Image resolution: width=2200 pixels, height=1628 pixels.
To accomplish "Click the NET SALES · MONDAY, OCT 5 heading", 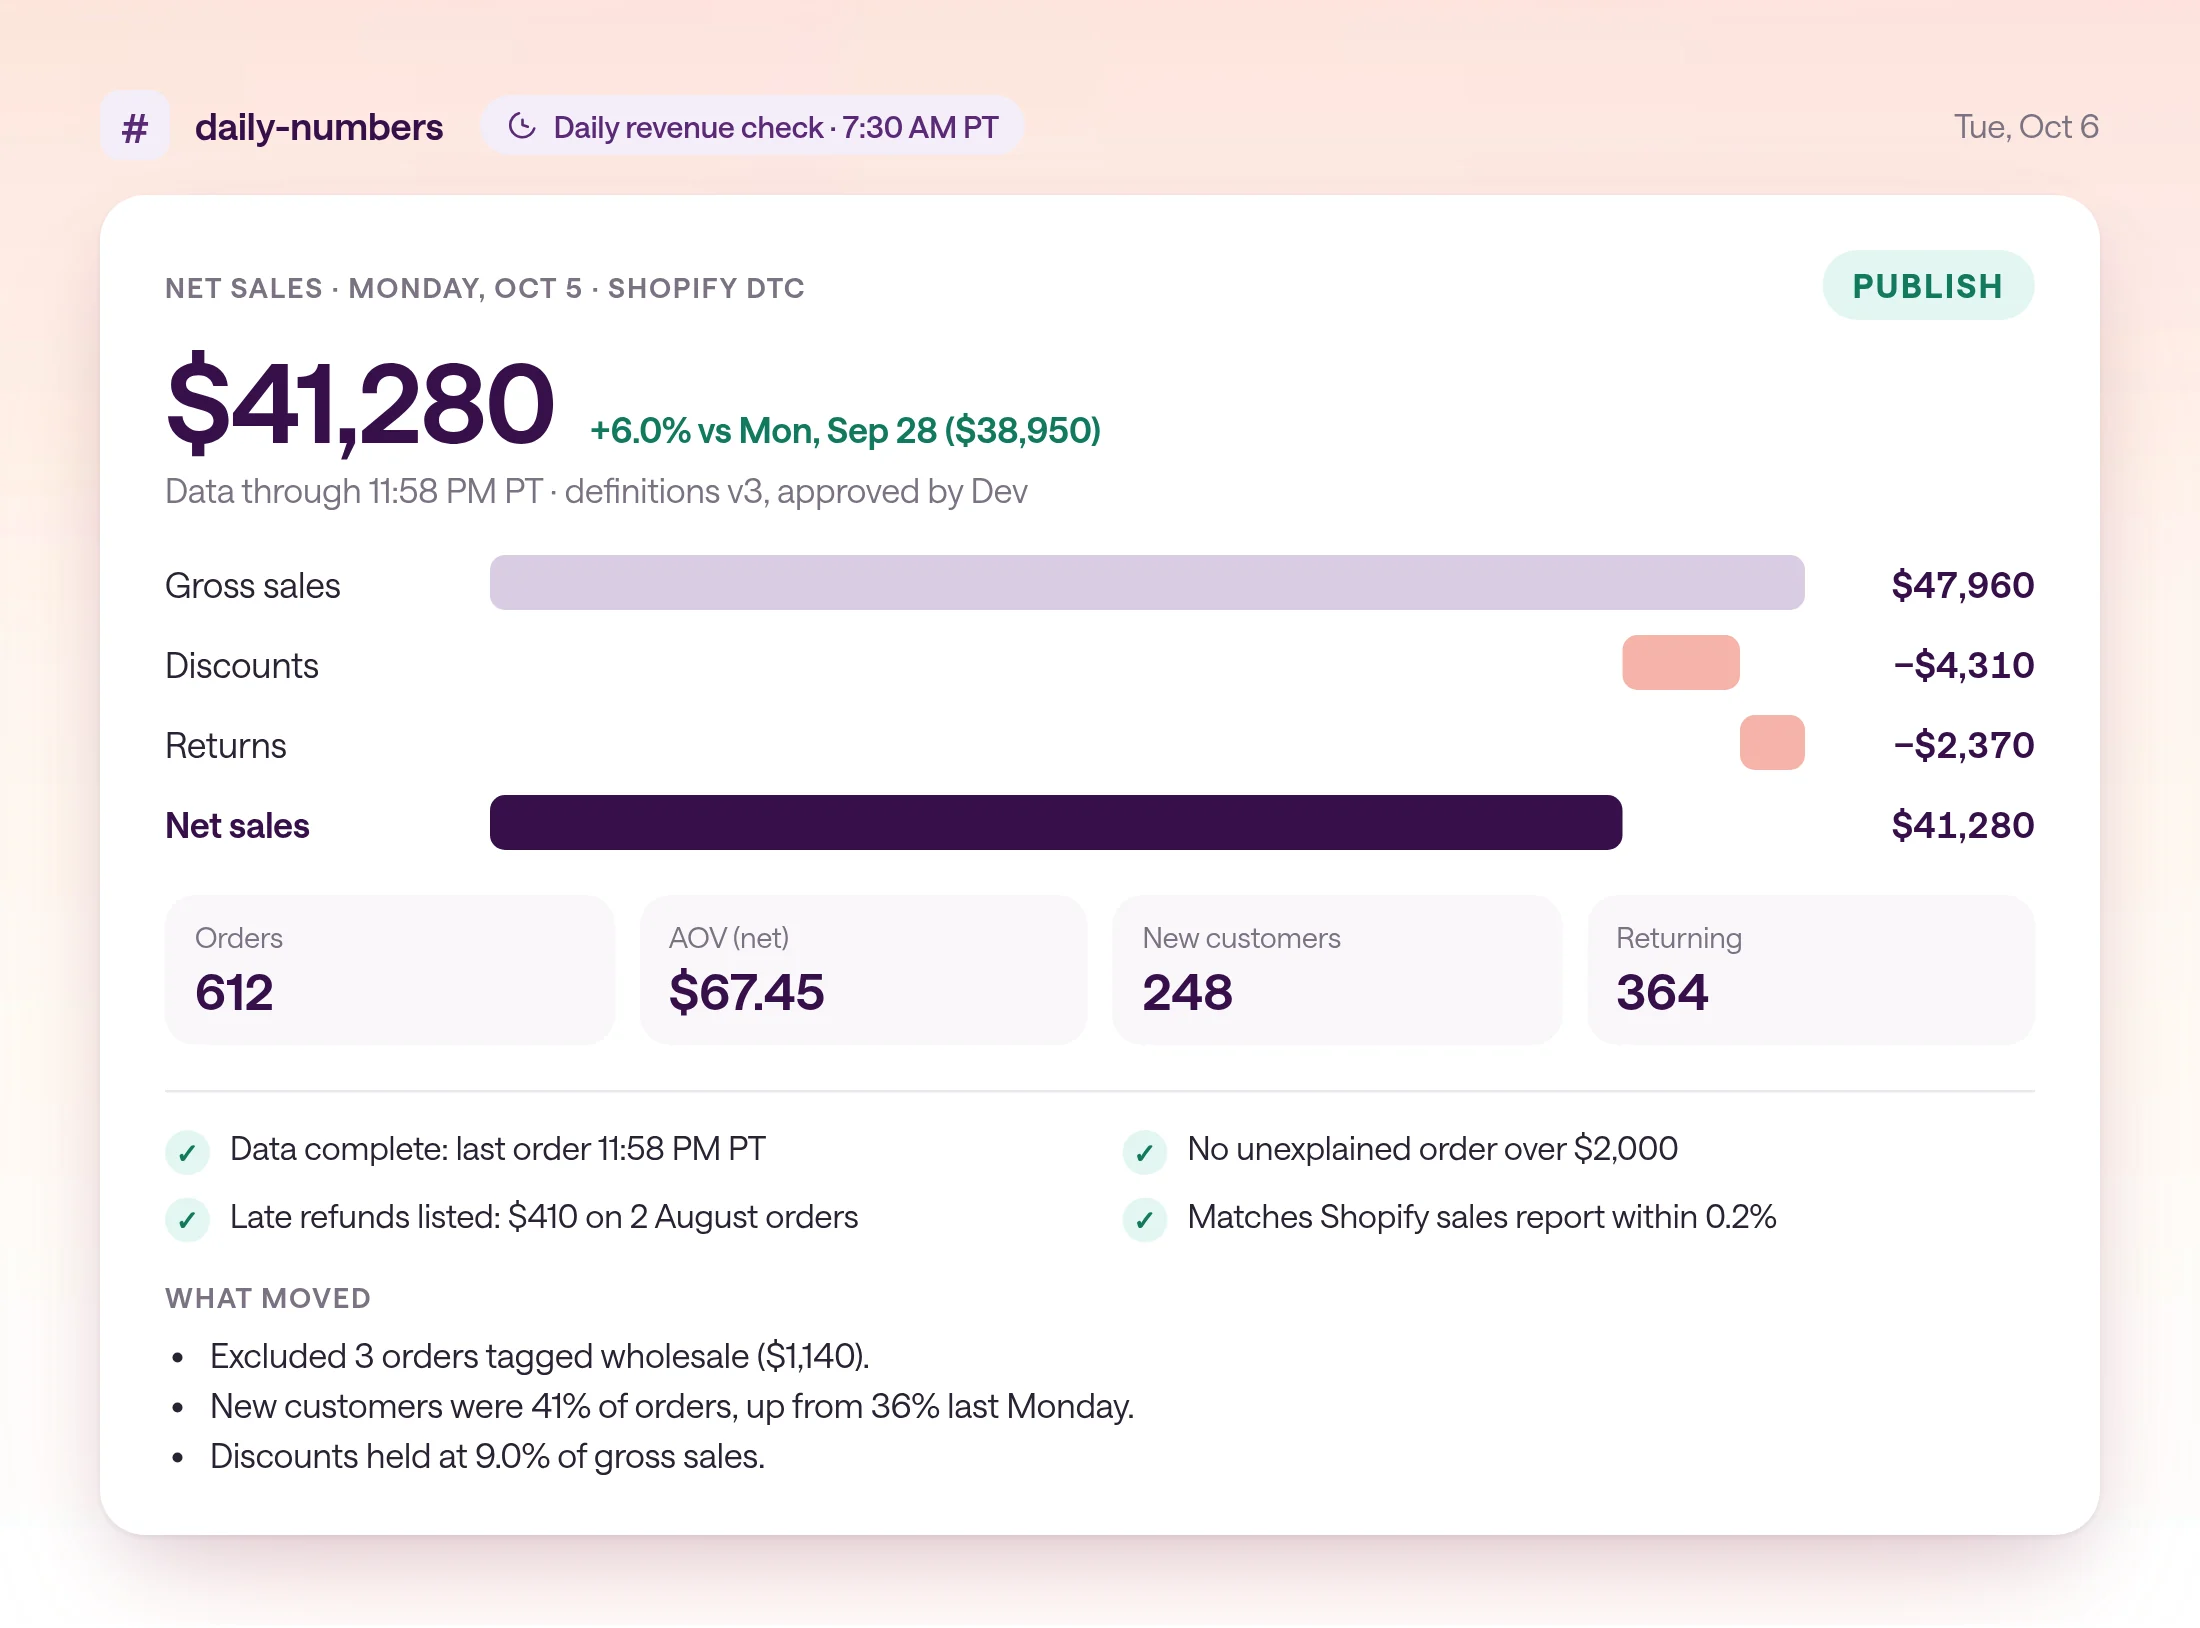I will tap(485, 288).
